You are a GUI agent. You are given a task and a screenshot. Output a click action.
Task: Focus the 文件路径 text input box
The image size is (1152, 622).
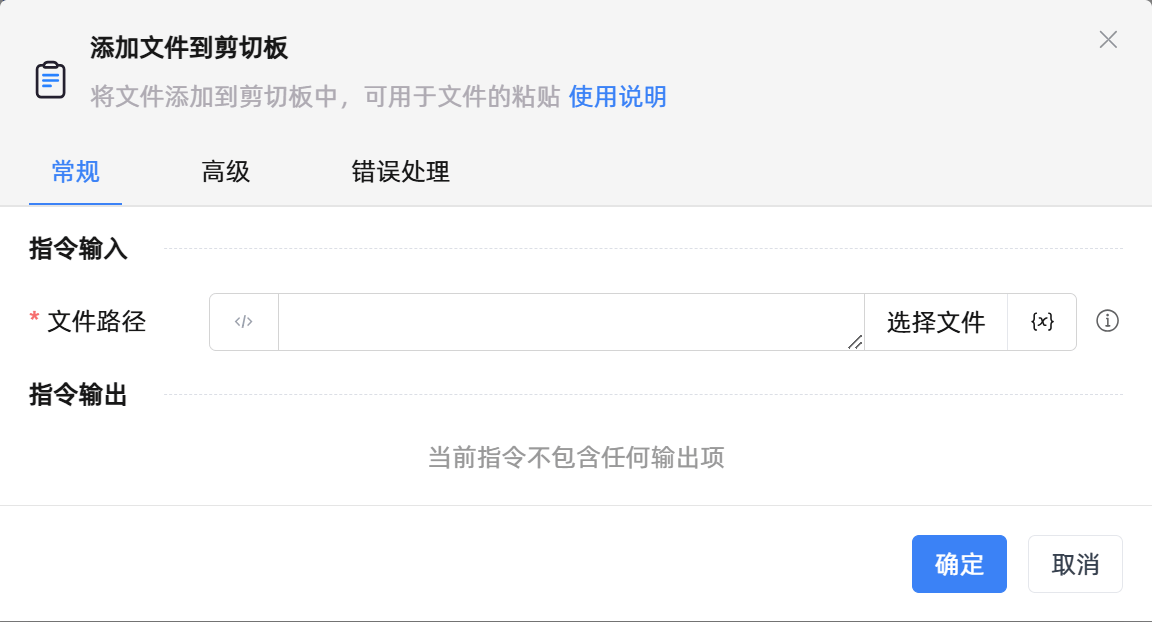(570, 322)
